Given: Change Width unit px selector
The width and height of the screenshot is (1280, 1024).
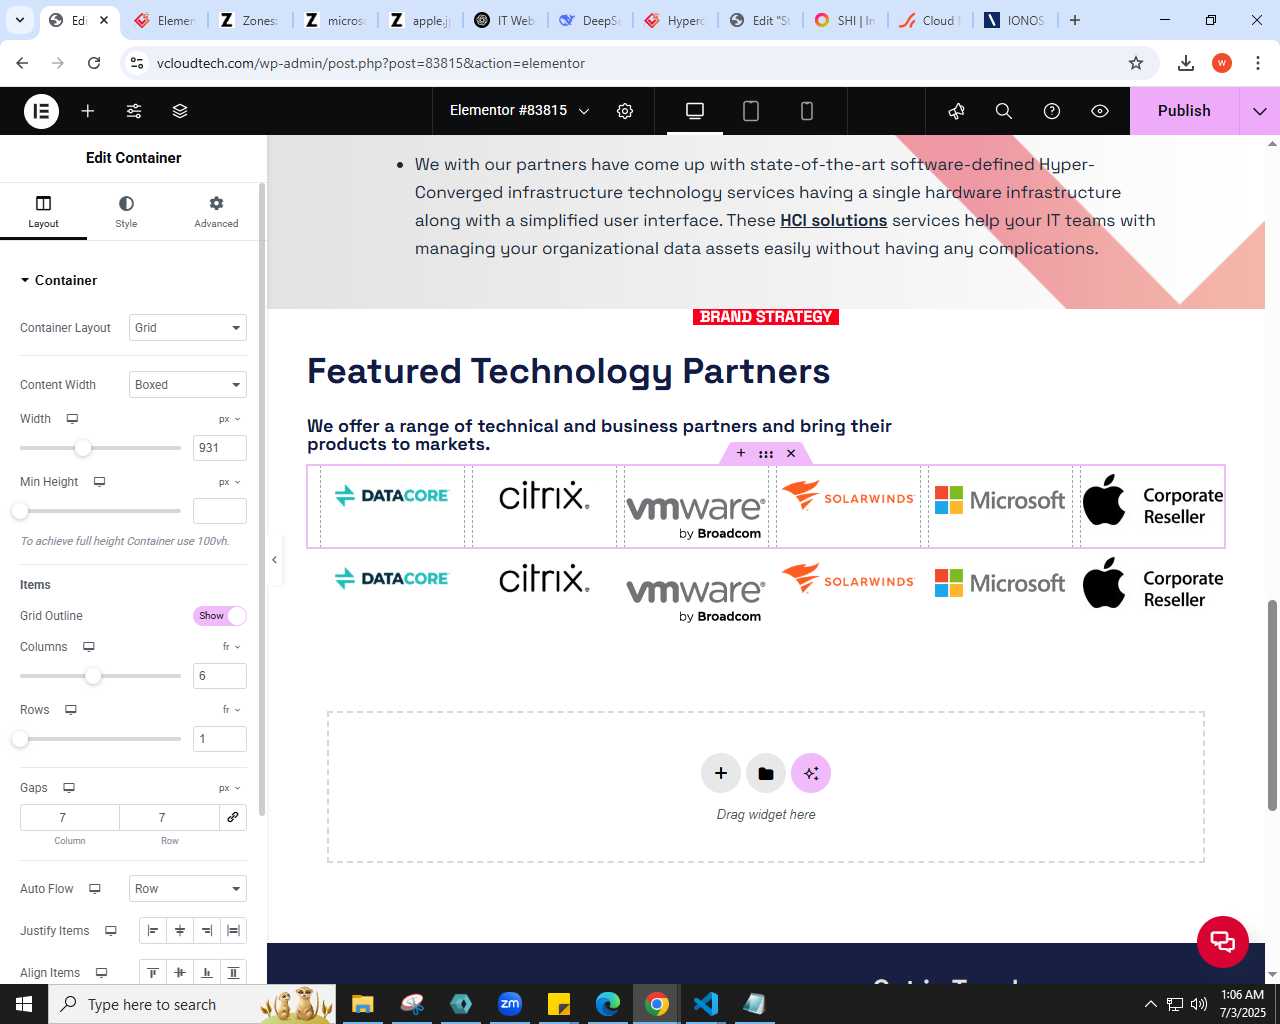Looking at the screenshot, I should coord(230,419).
